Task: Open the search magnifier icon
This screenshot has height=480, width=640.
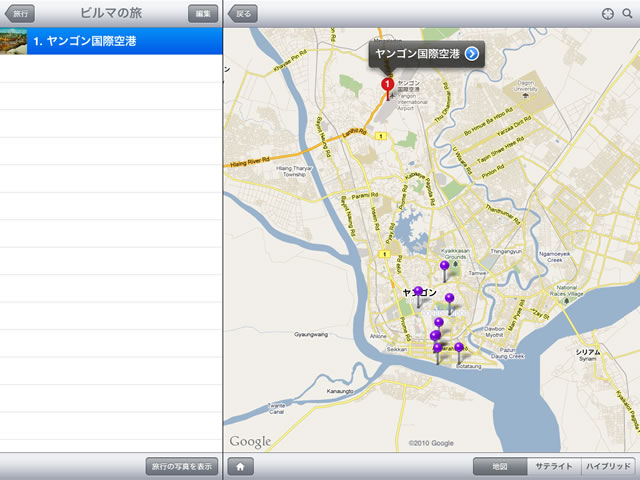Action: pos(627,14)
